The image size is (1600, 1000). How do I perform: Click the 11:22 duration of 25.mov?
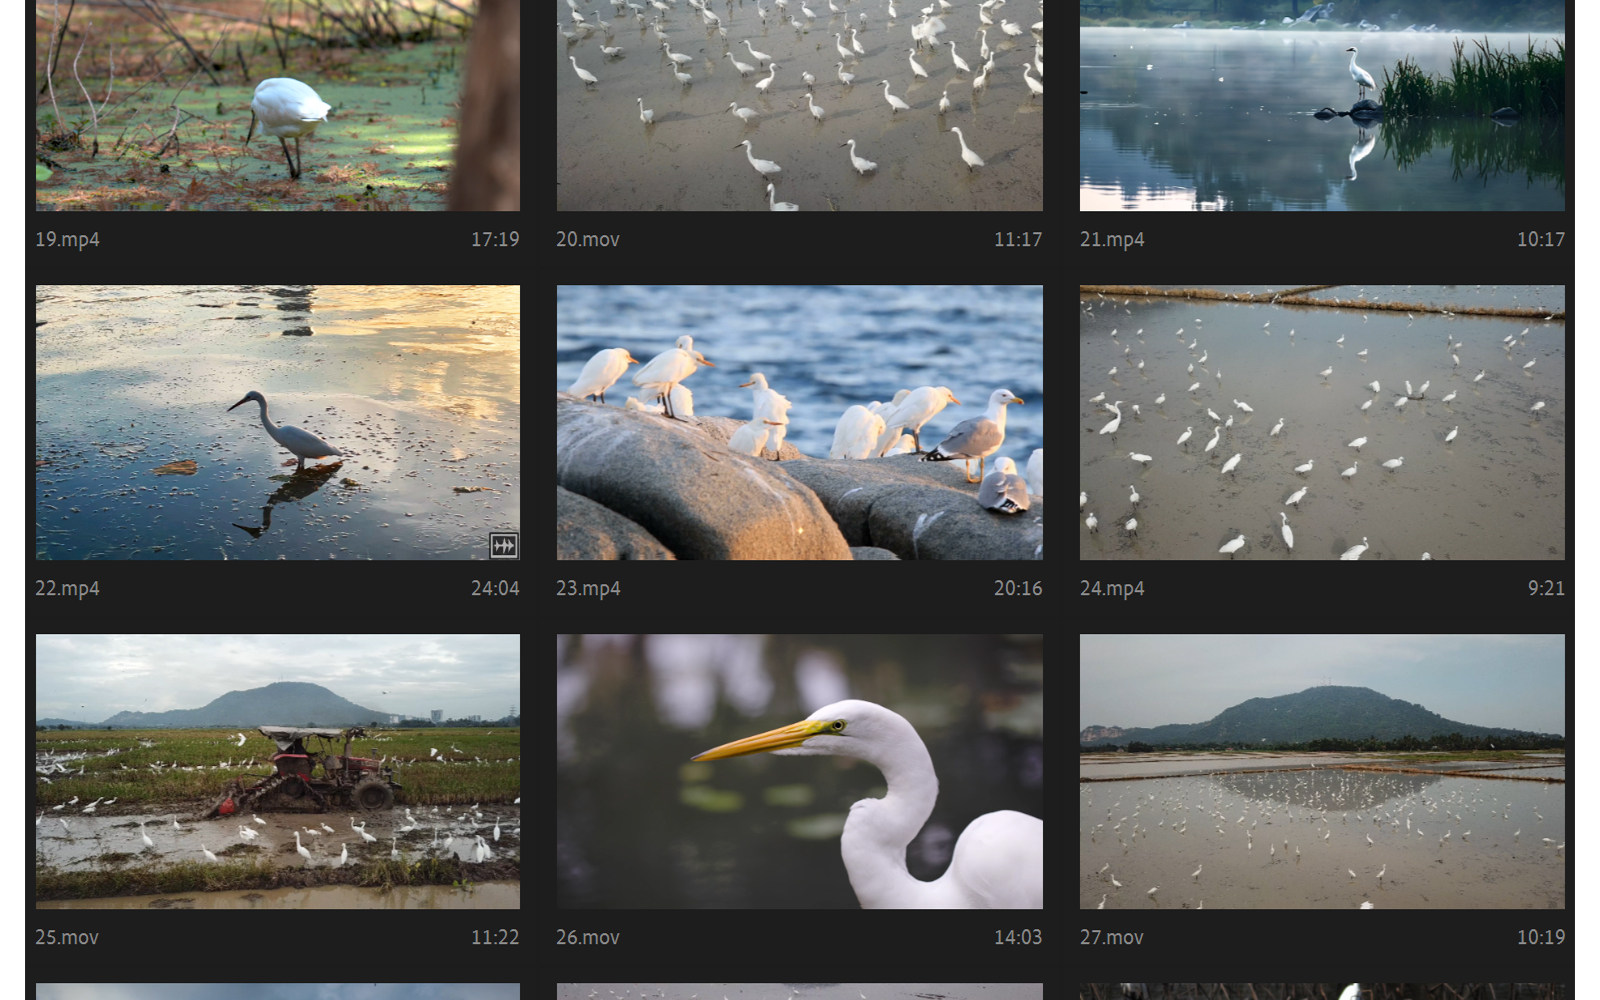495,938
